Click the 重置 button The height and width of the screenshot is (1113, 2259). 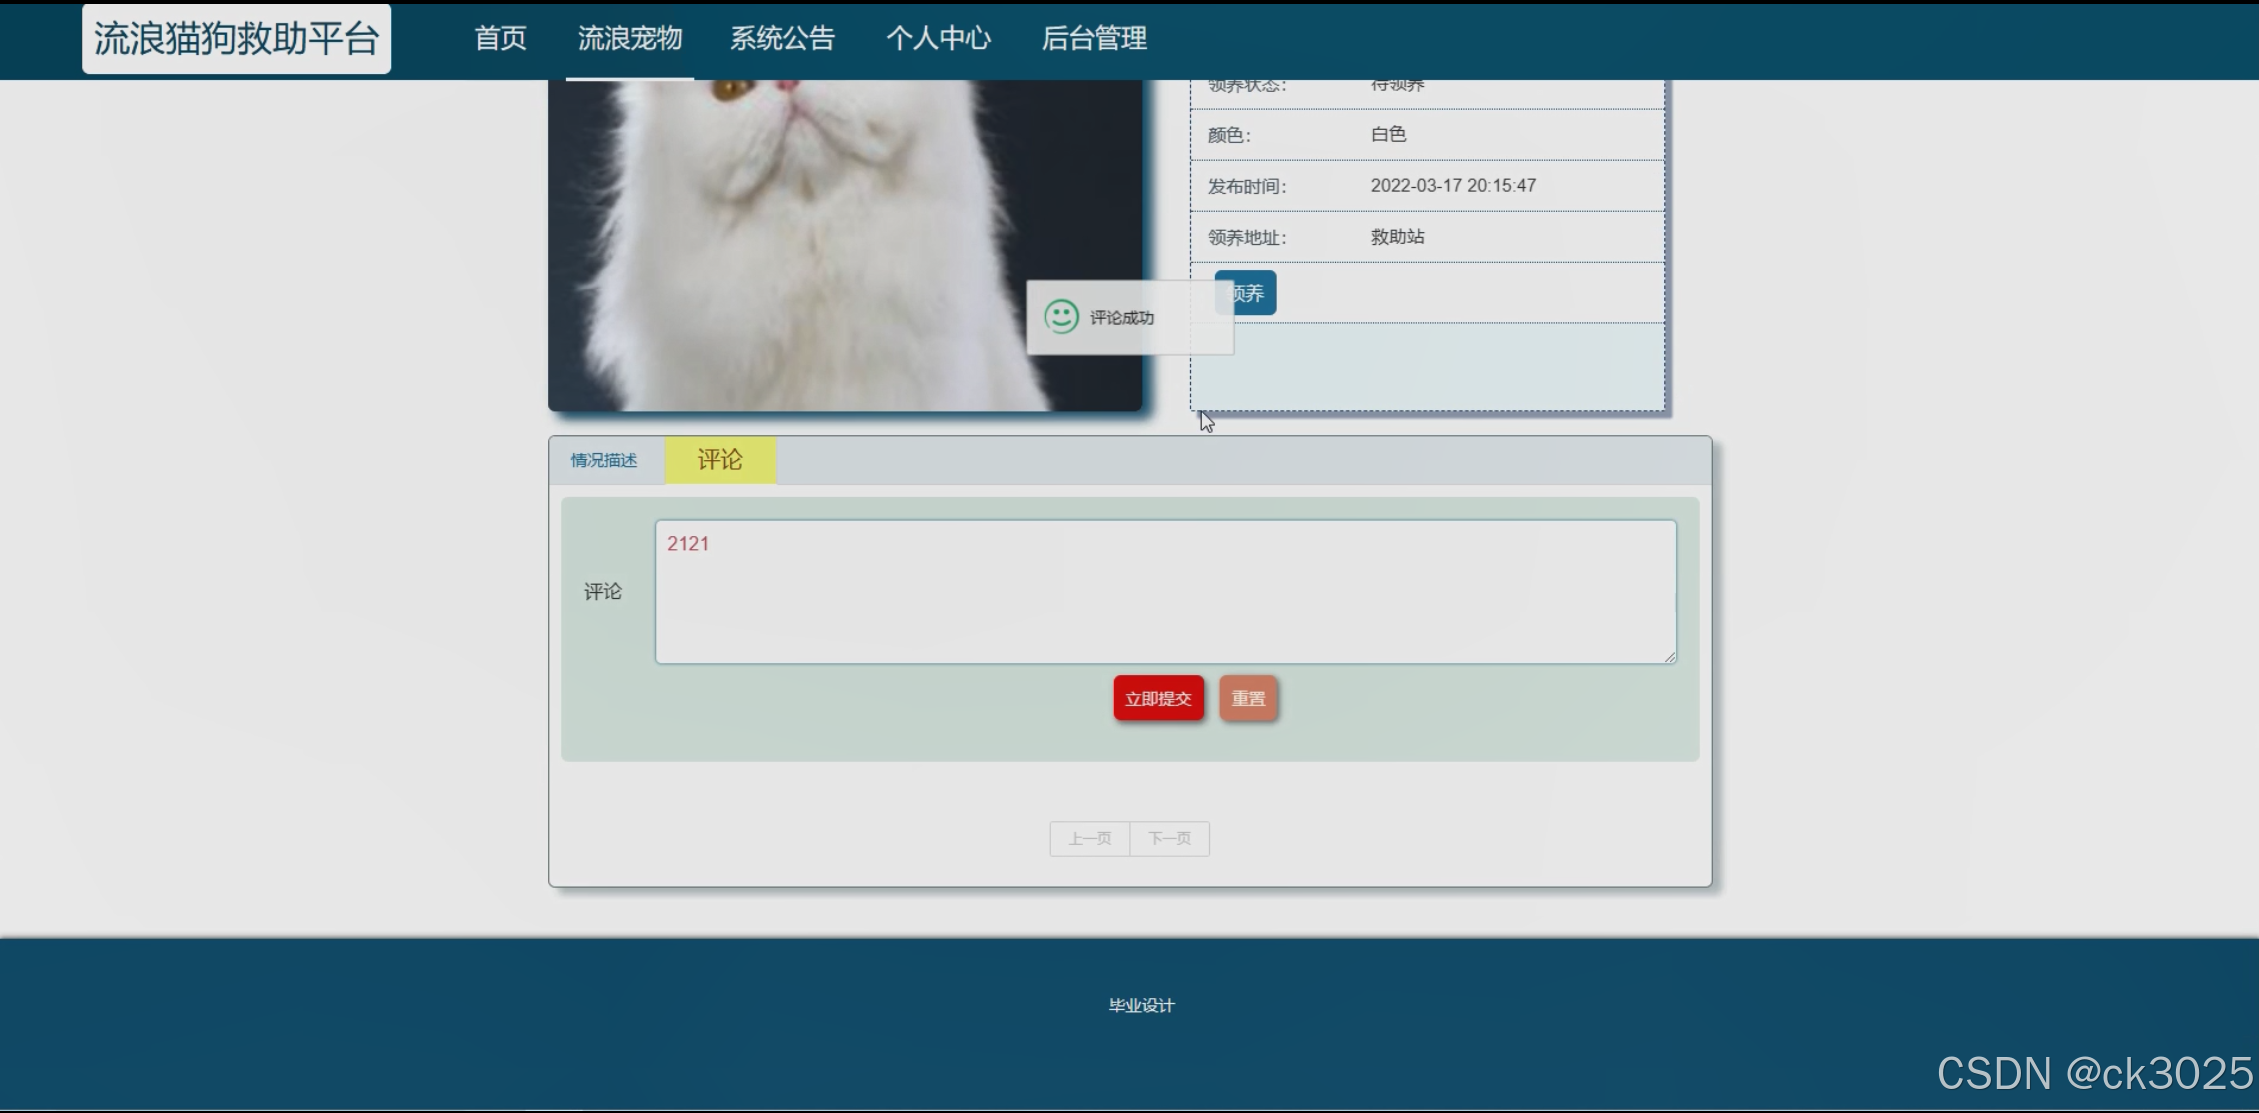[1248, 698]
